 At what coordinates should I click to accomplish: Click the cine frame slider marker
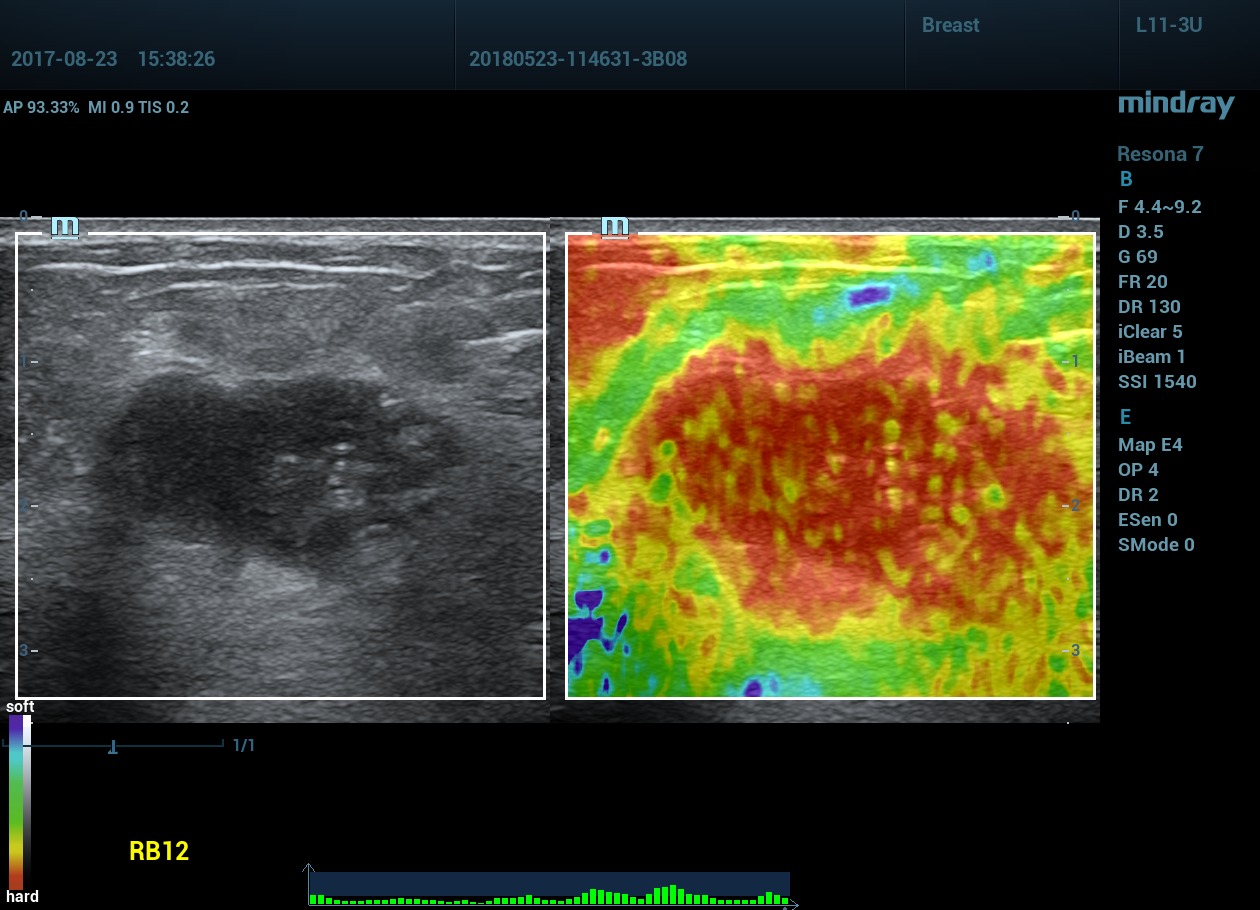click(113, 746)
